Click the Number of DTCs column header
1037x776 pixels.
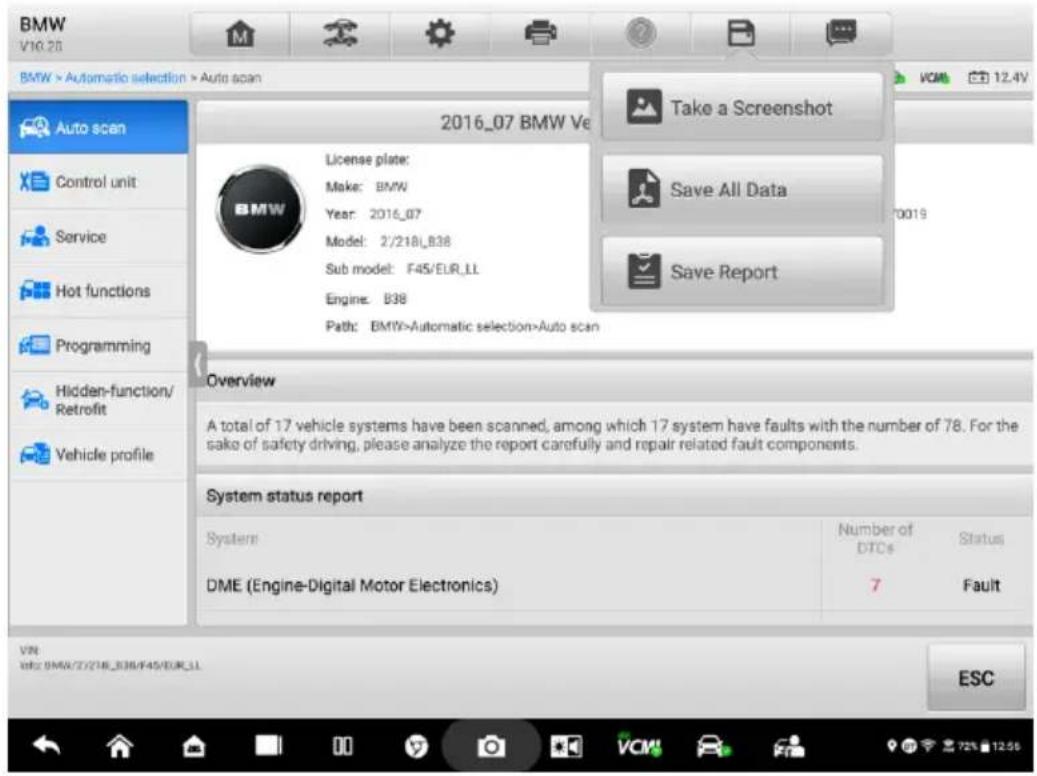[x=875, y=539]
